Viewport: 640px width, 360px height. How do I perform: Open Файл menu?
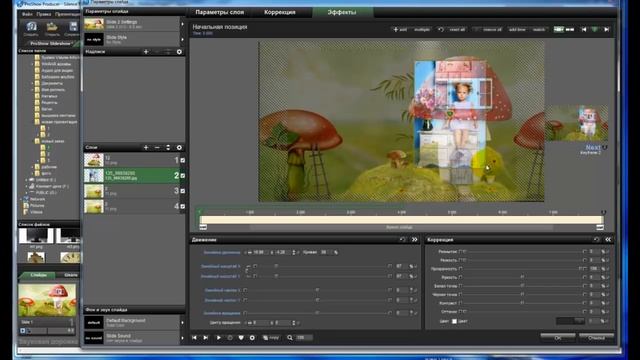coord(27,14)
